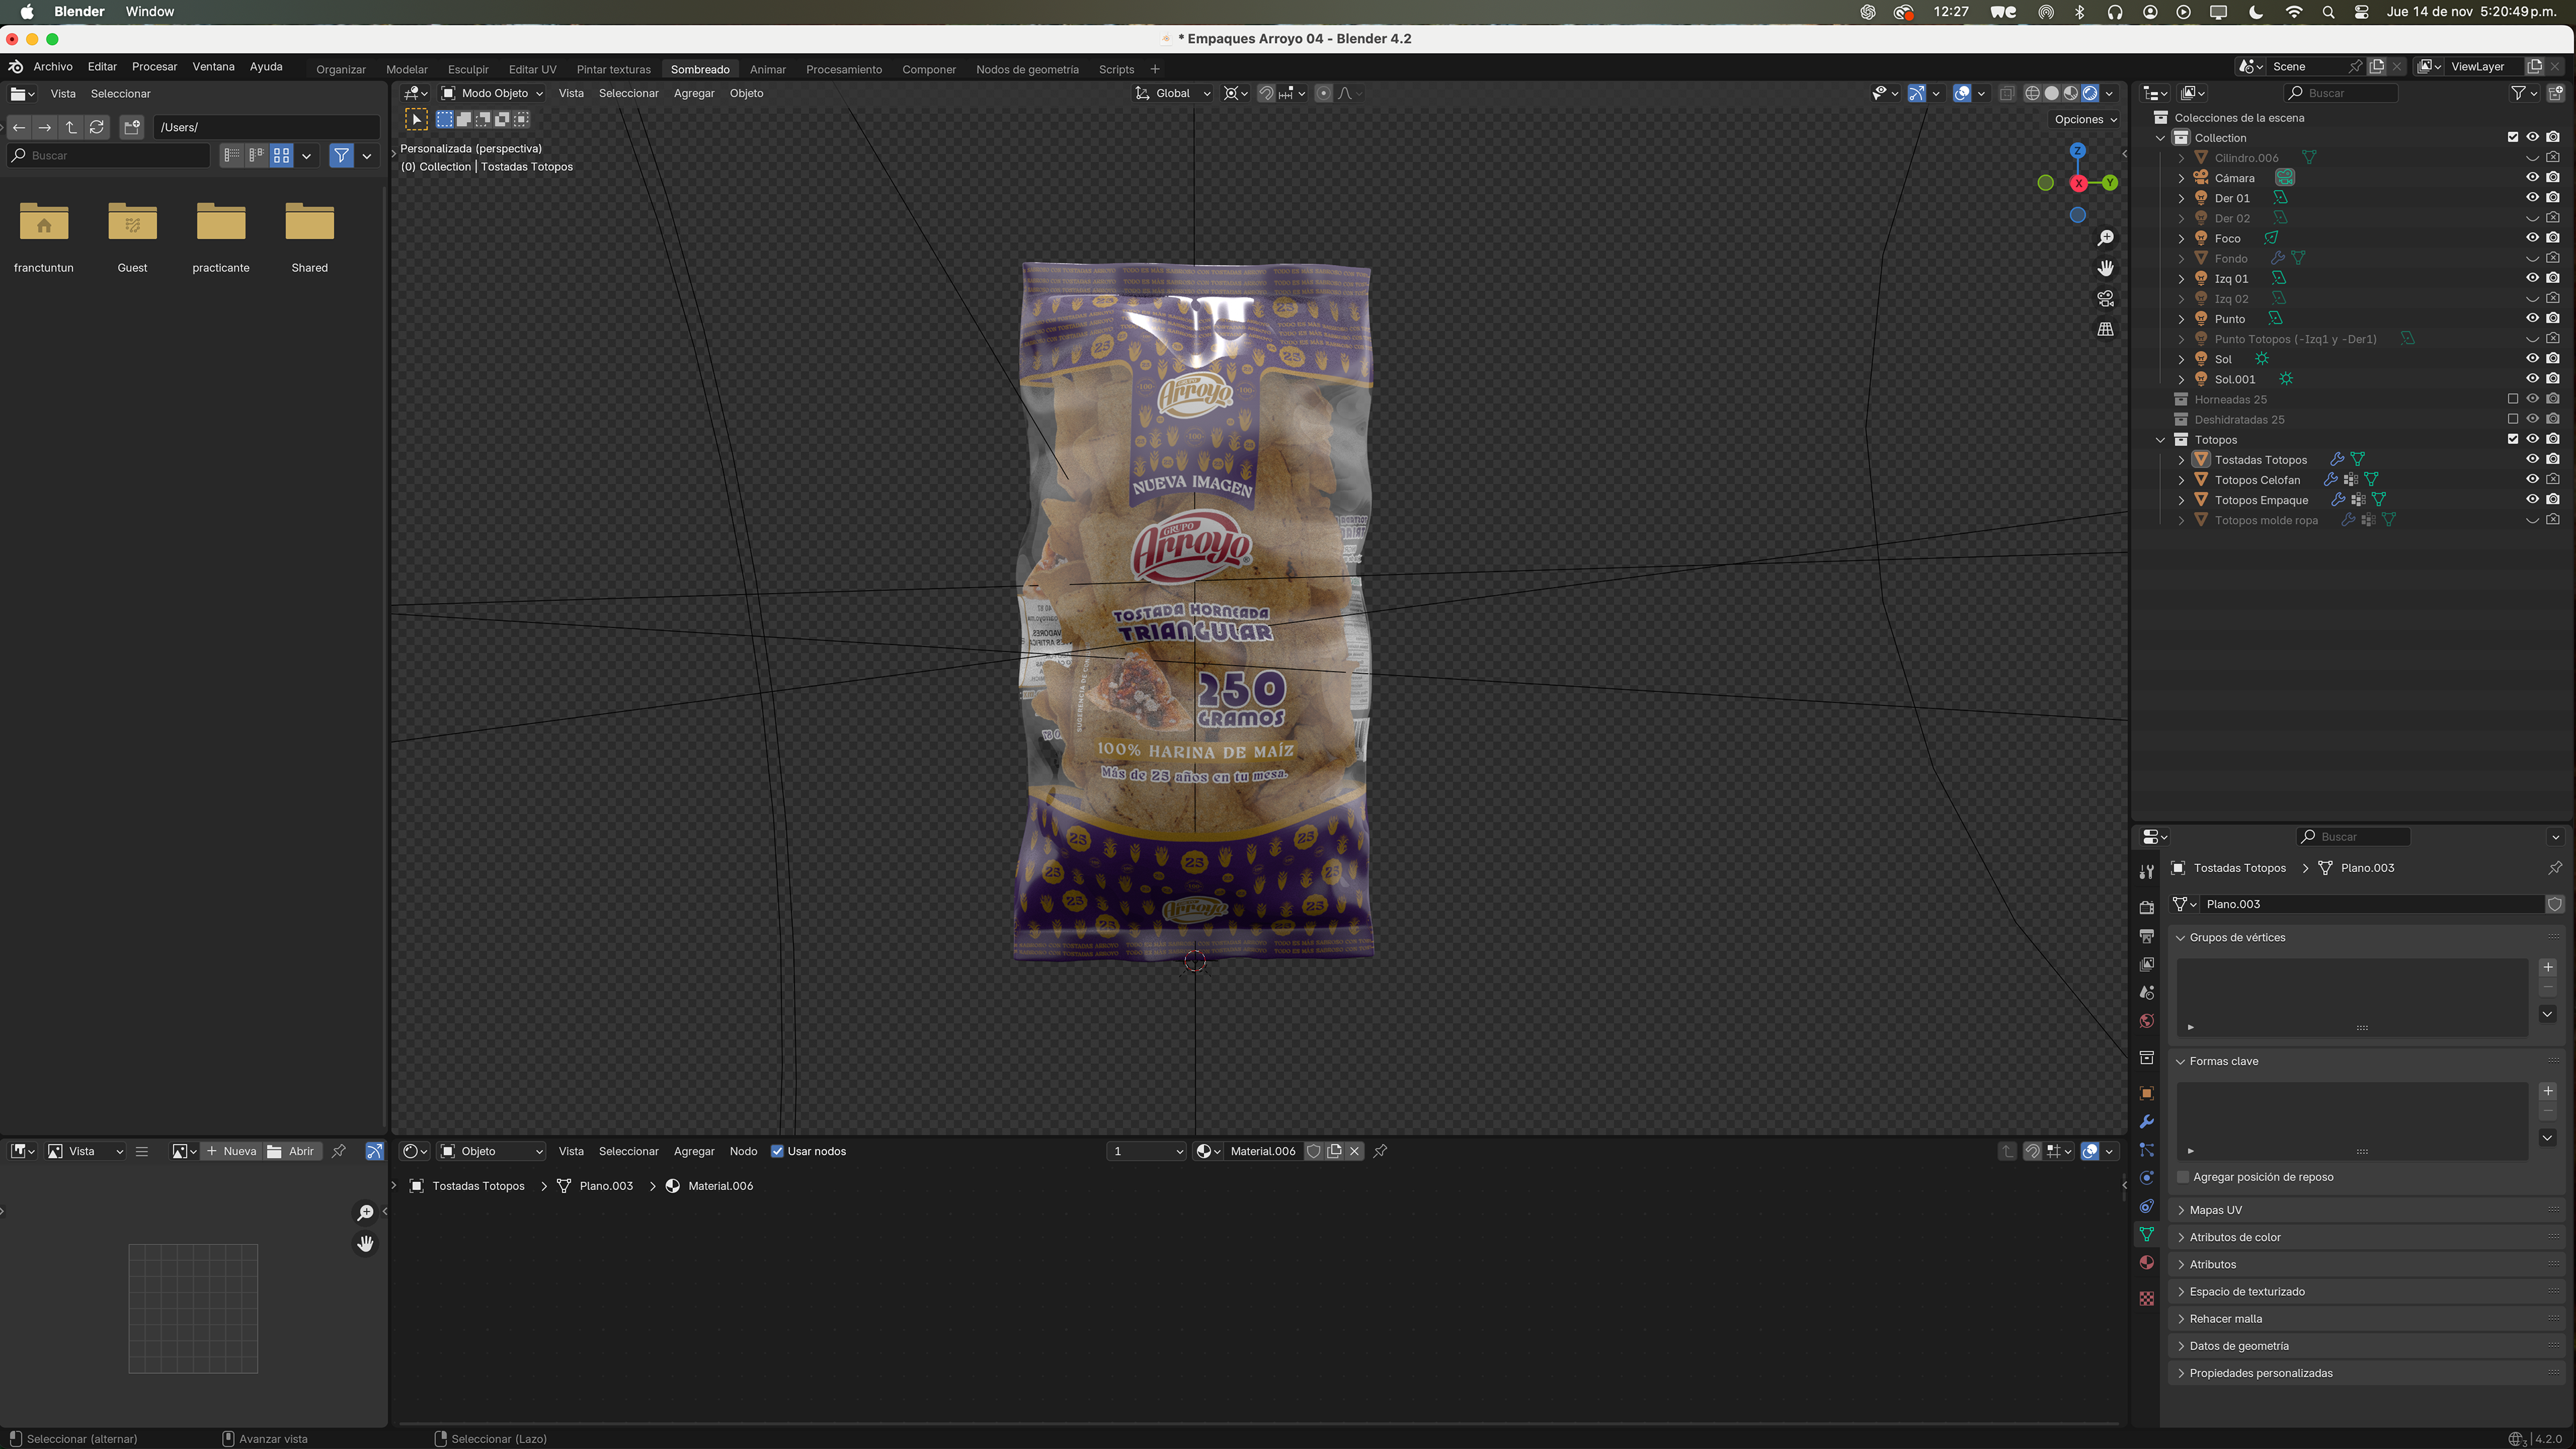Image resolution: width=2576 pixels, height=1449 pixels.
Task: Hide Totopos Celofan eye icon
Action: (2532, 479)
